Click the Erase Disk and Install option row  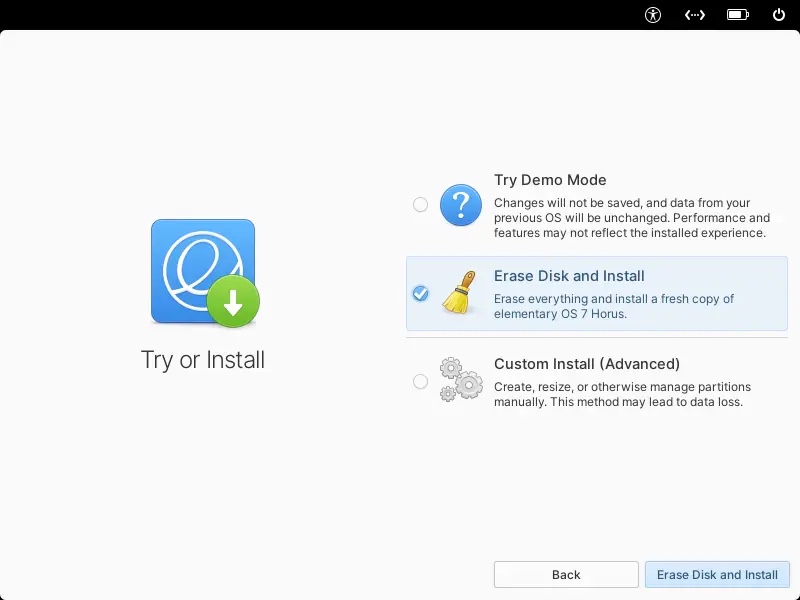(x=595, y=294)
